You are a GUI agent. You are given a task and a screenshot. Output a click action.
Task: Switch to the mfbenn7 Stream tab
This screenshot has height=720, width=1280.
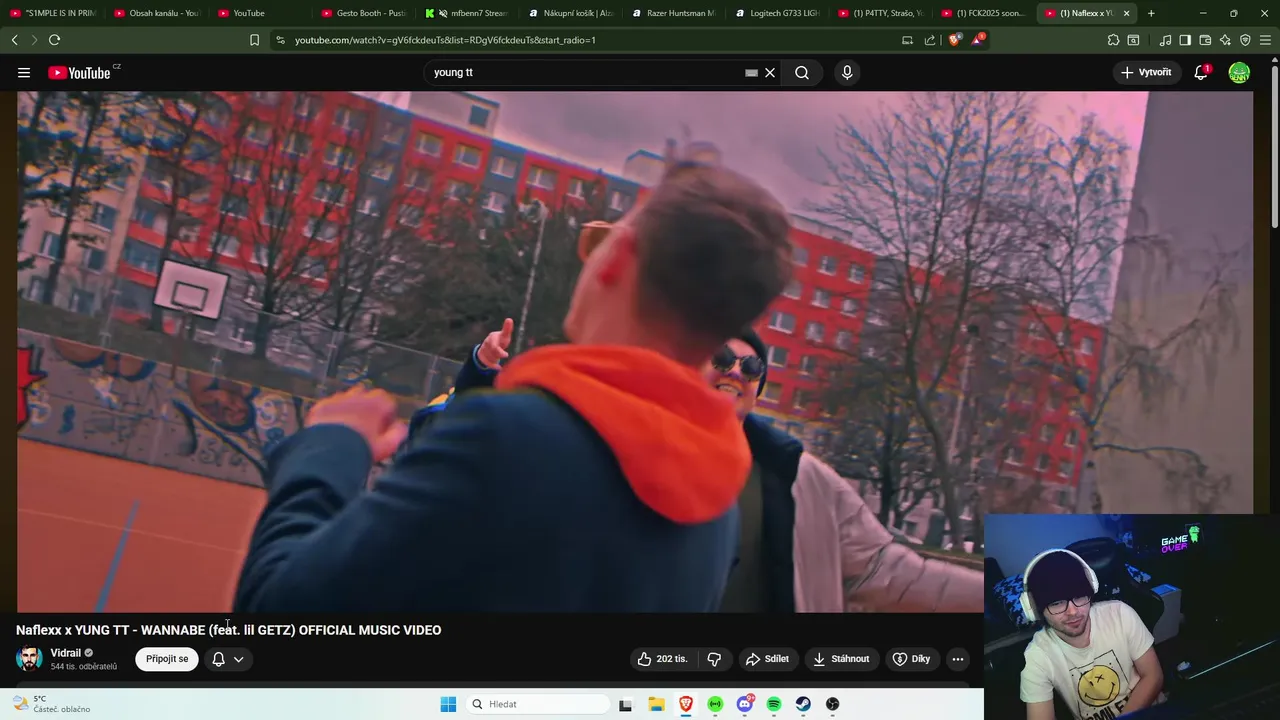point(468,13)
